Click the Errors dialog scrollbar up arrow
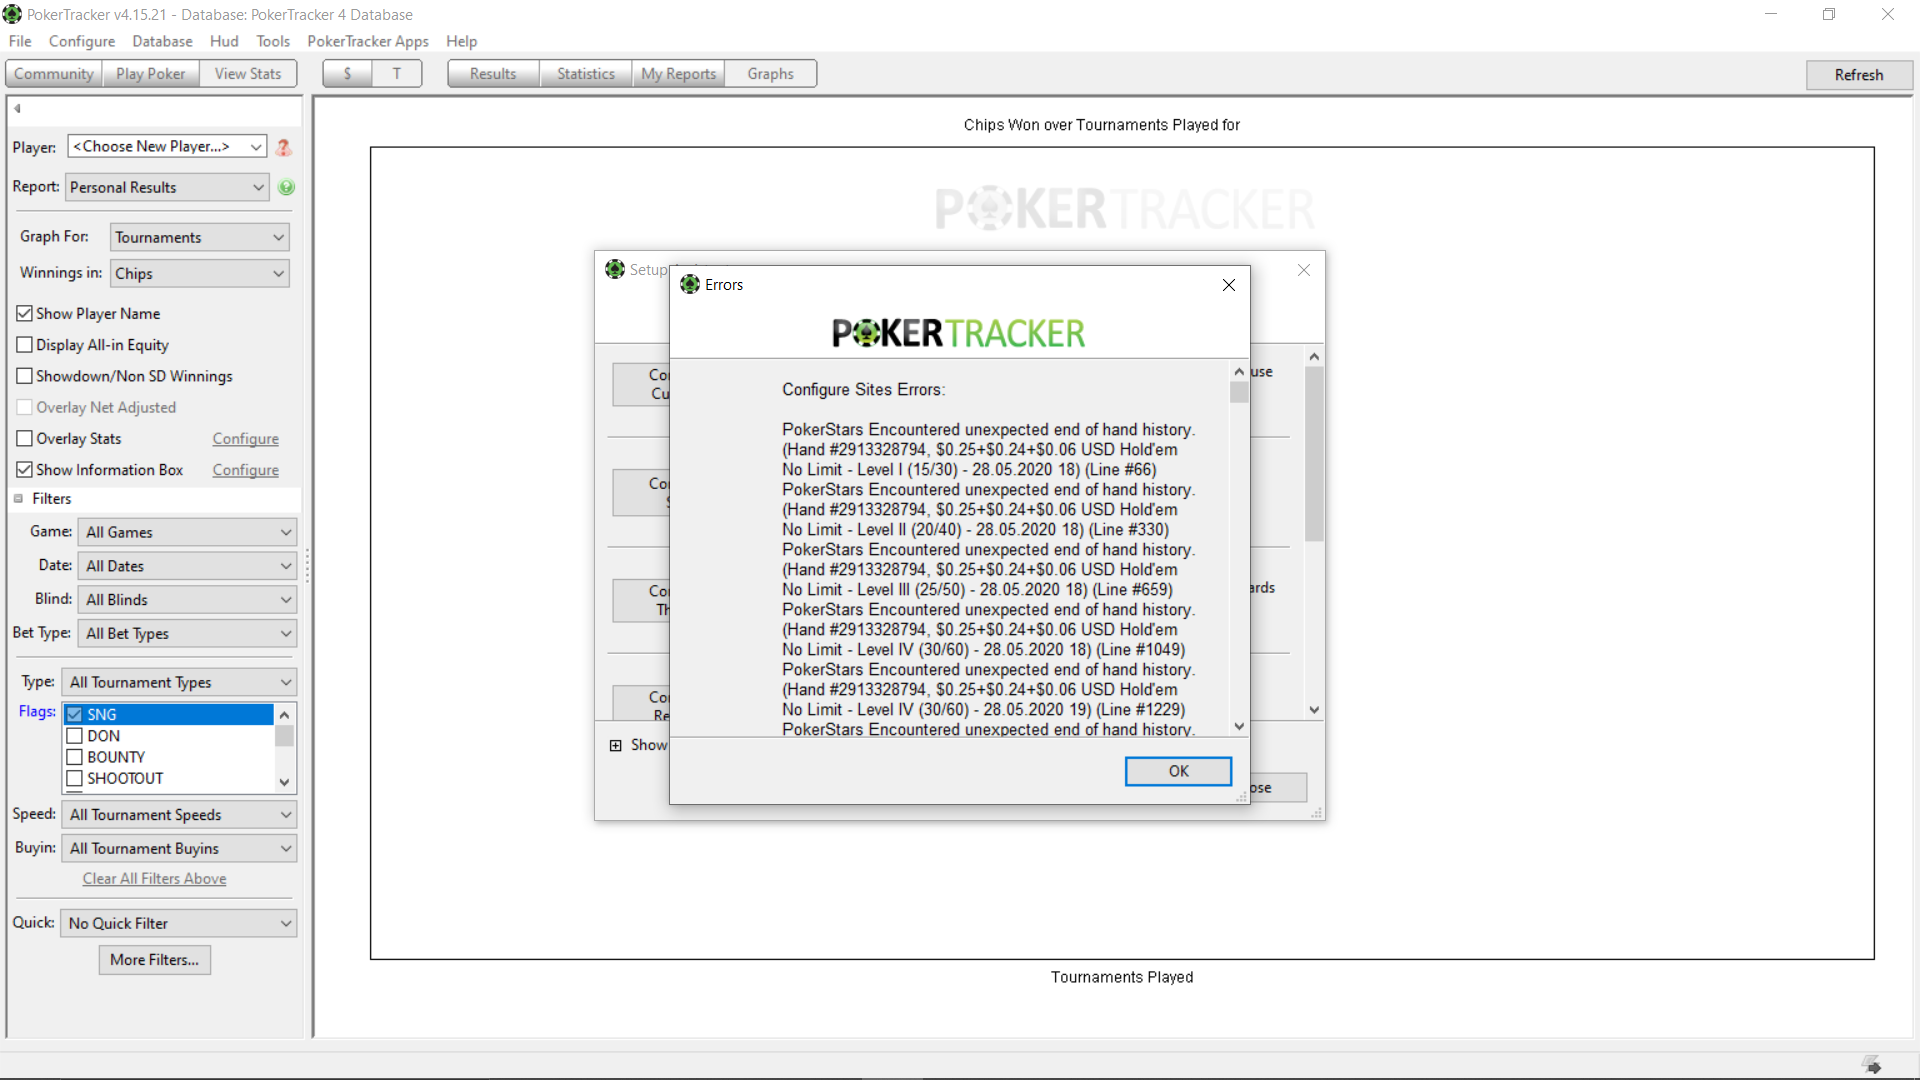The height and width of the screenshot is (1080, 1920). coord(1240,371)
